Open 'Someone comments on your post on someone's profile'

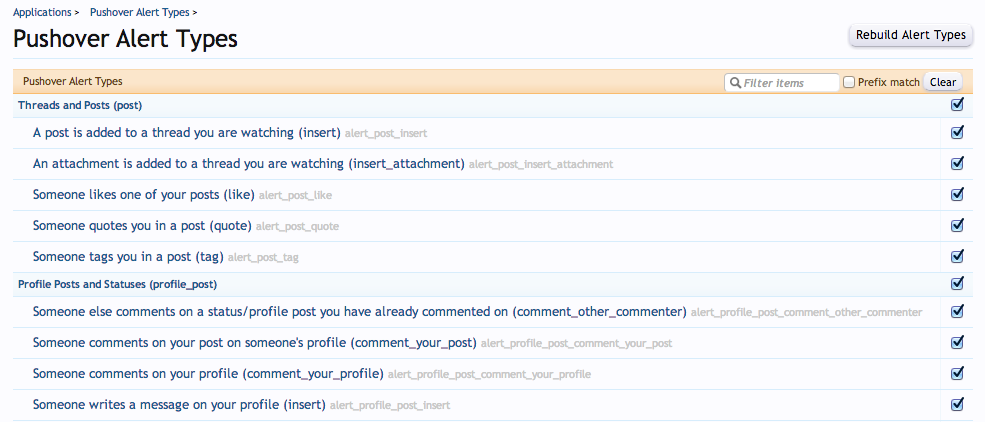tap(254, 343)
